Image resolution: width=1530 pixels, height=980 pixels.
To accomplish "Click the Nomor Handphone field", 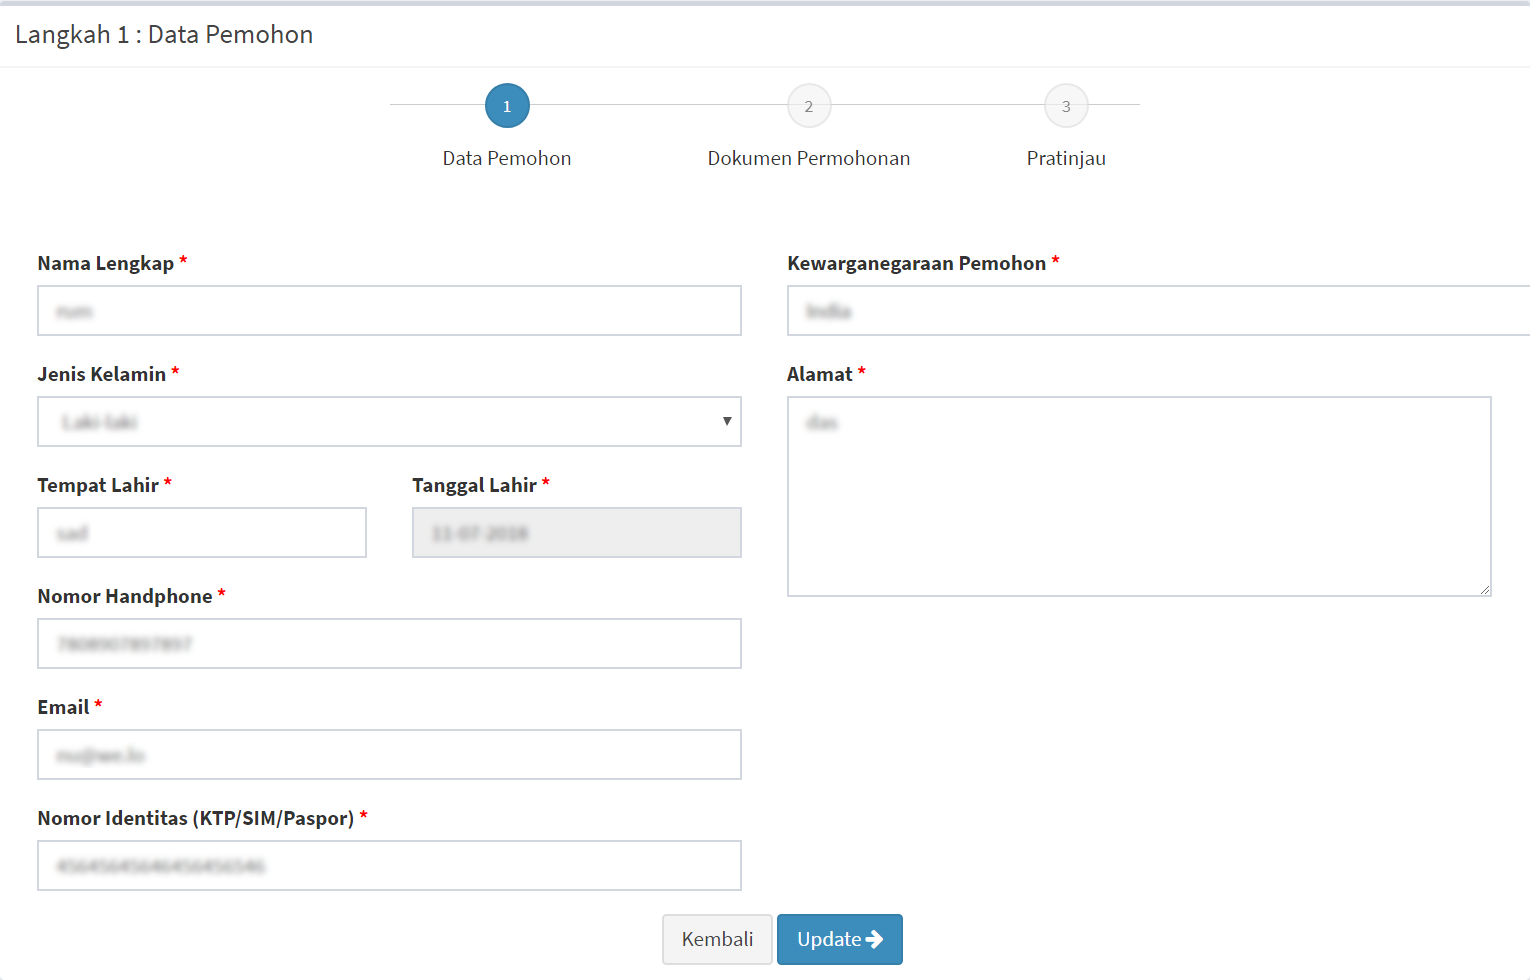I will click(389, 644).
